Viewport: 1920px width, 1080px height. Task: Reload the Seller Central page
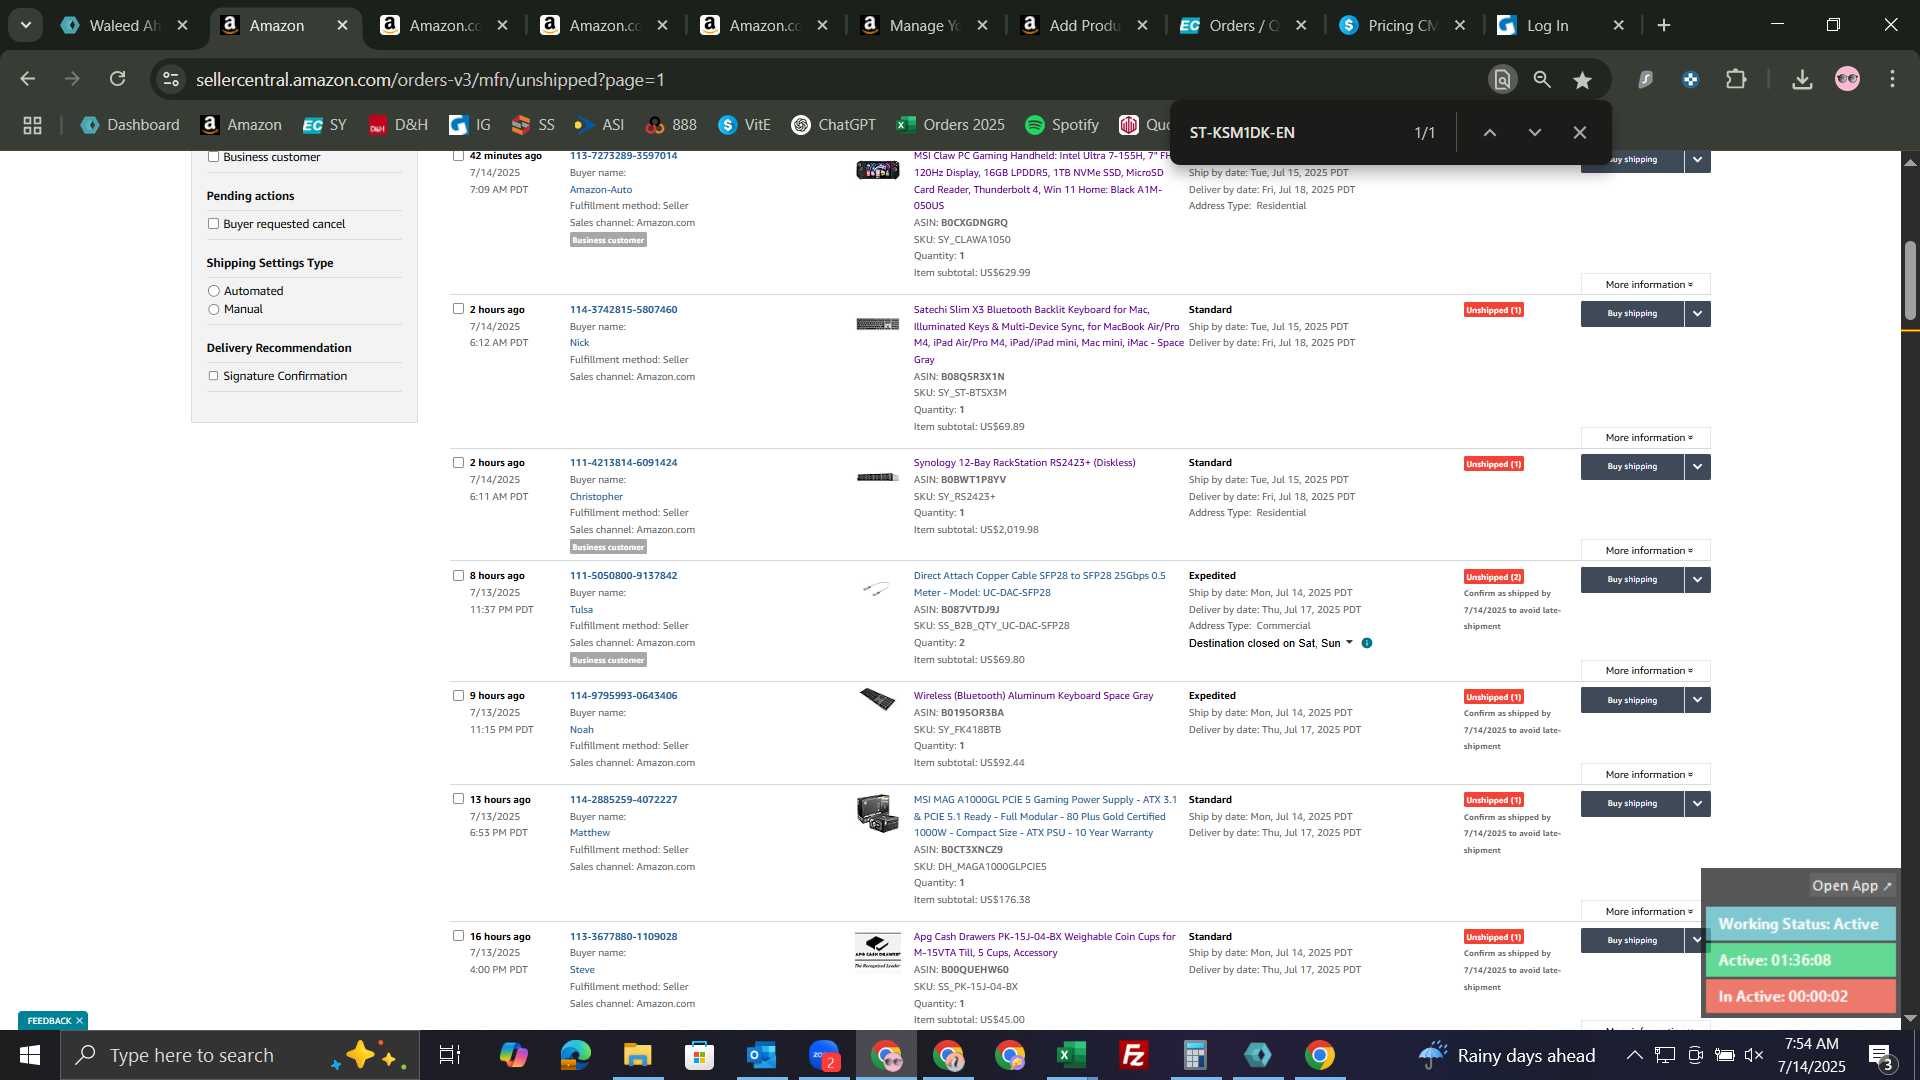118,79
